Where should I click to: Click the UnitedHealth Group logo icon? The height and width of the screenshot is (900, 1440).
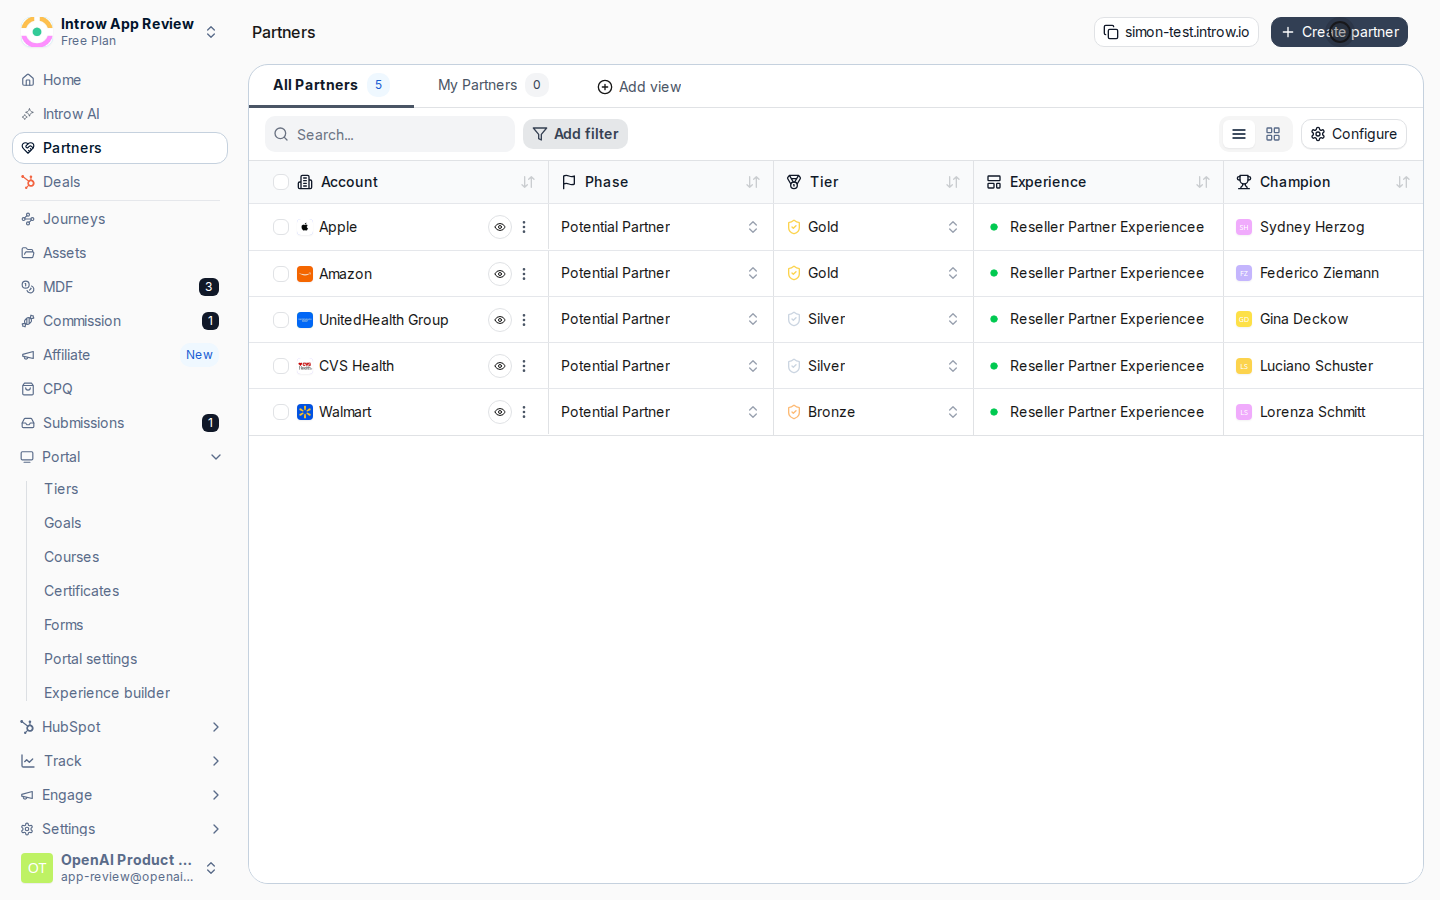[305, 320]
